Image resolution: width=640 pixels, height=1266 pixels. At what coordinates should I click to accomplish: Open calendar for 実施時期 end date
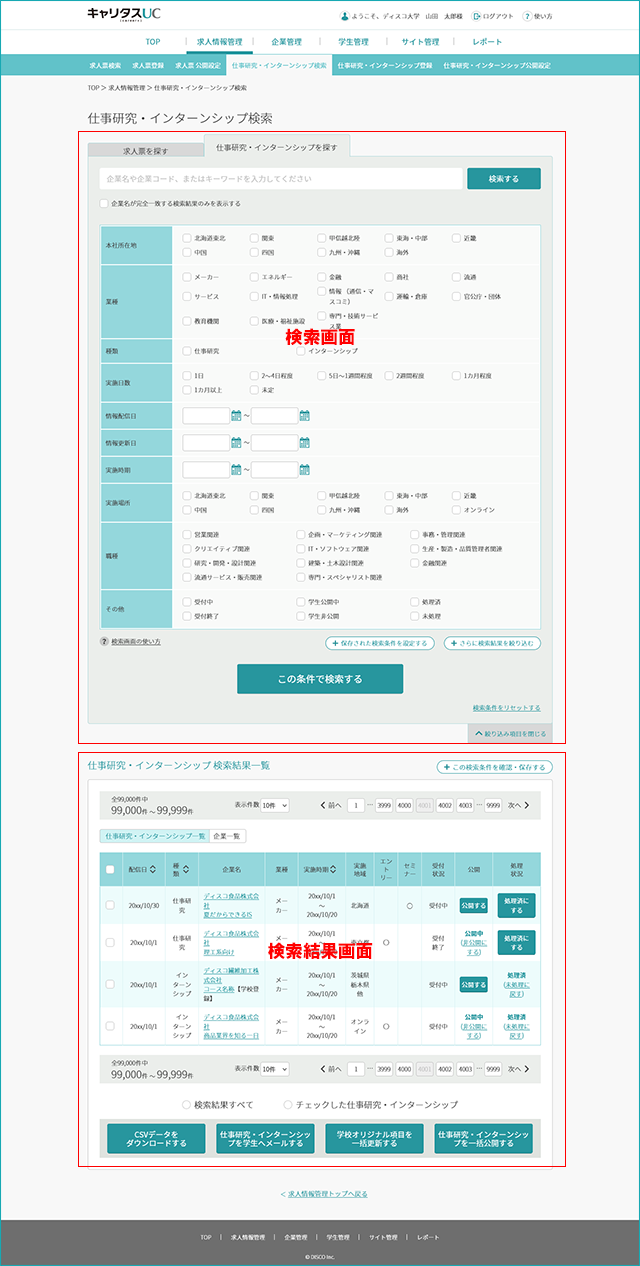pos(304,469)
